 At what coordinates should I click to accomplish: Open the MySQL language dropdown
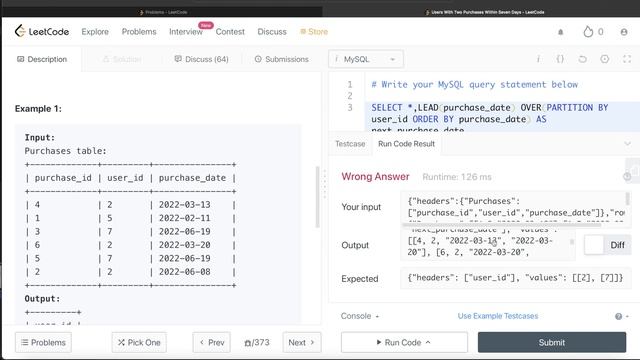point(366,59)
